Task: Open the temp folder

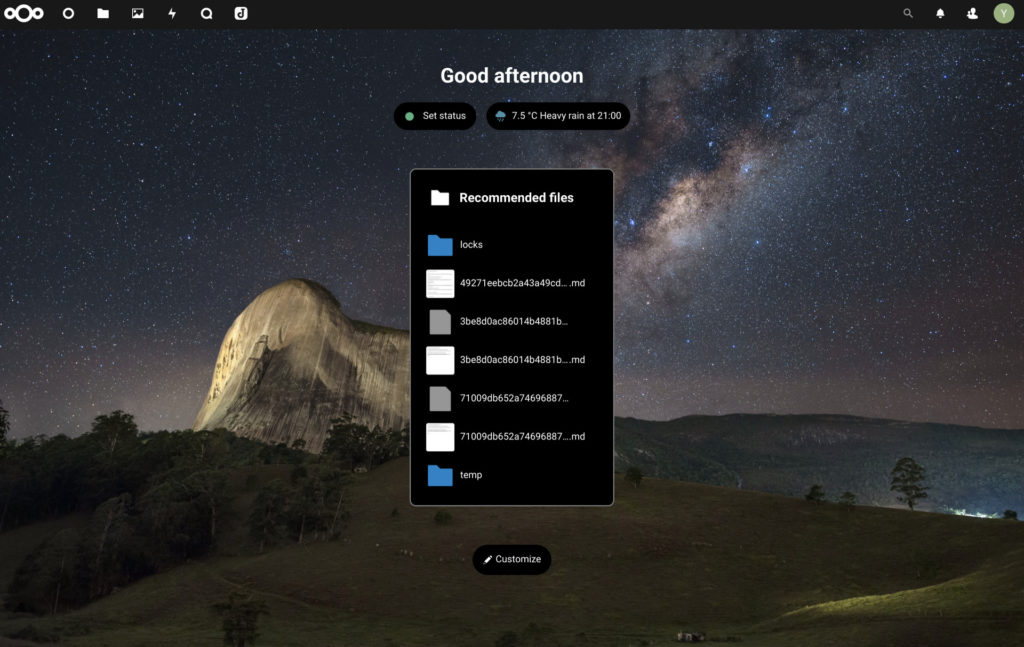Action: [x=511, y=475]
